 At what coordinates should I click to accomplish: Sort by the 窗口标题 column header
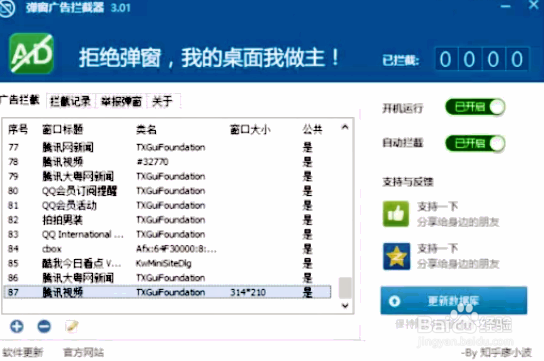tap(62, 129)
